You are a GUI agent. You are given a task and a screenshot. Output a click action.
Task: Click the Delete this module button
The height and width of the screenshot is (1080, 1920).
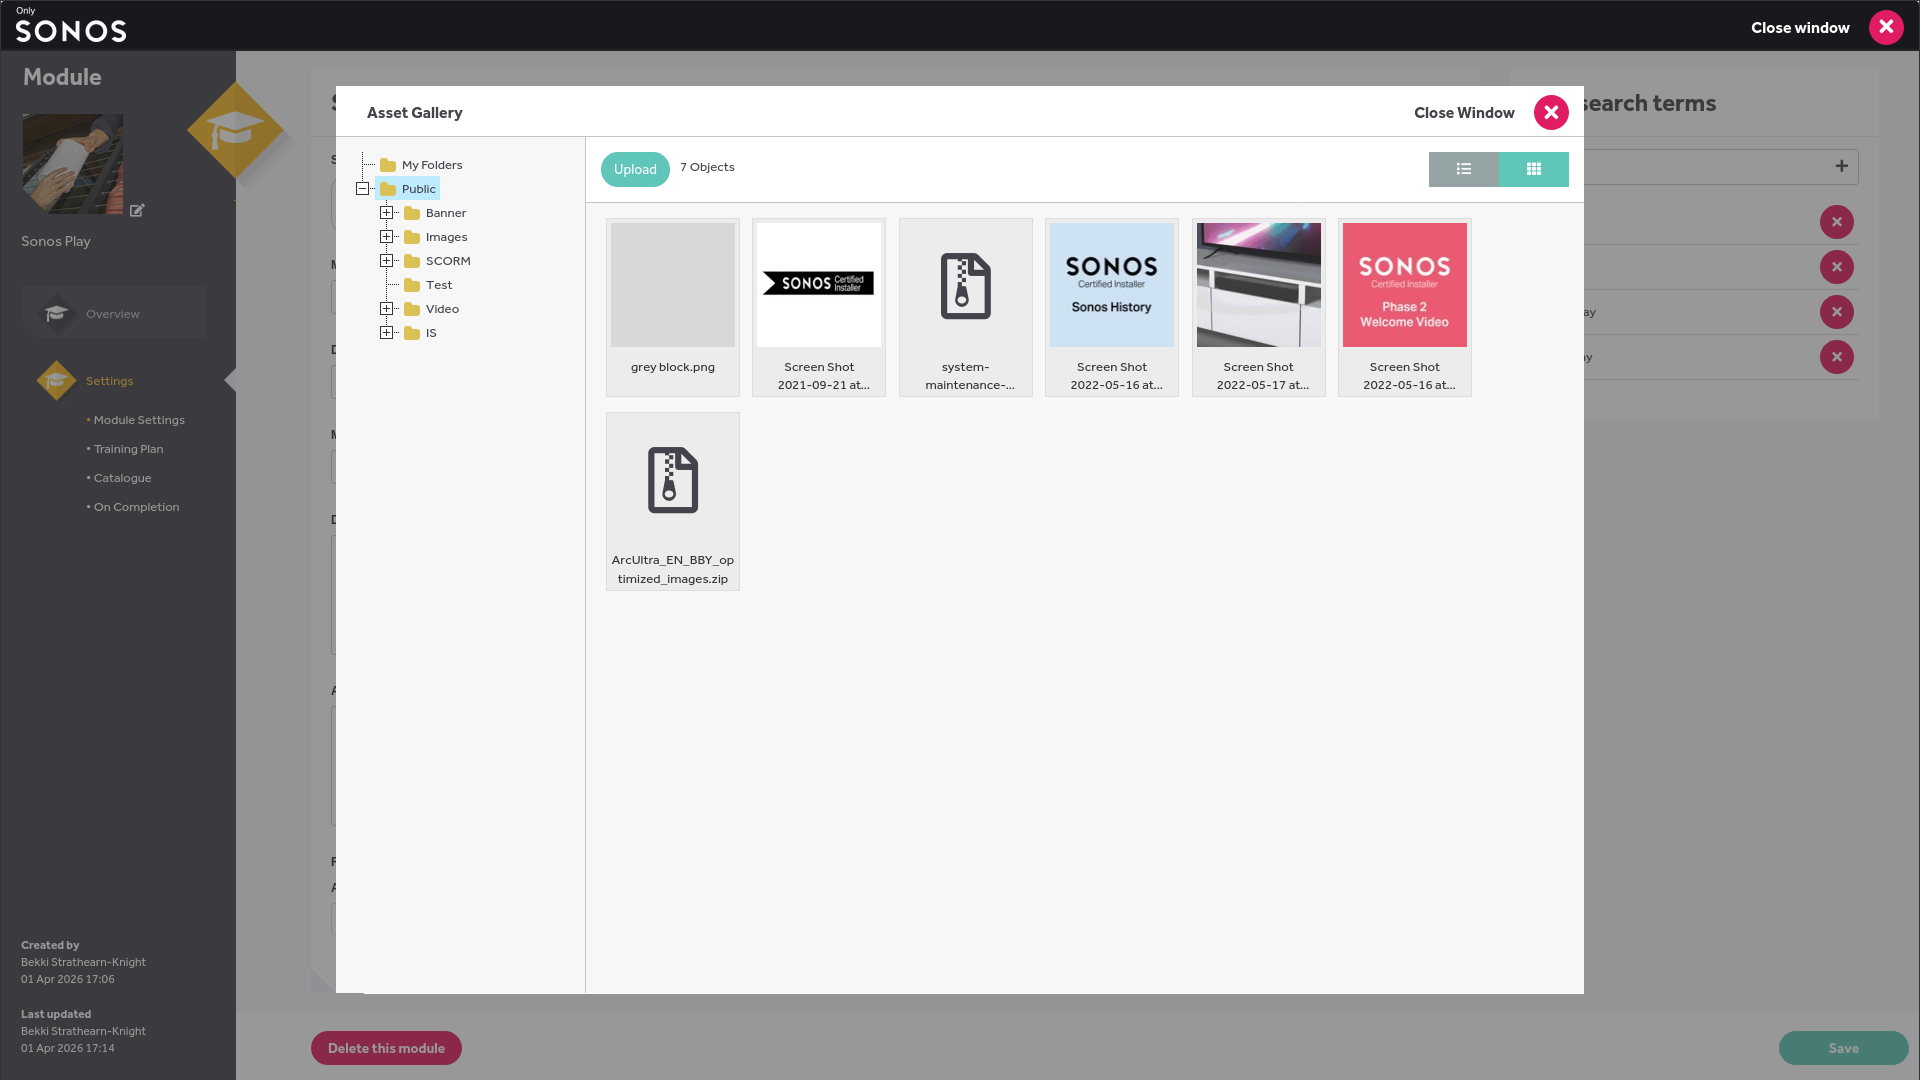tap(386, 1048)
